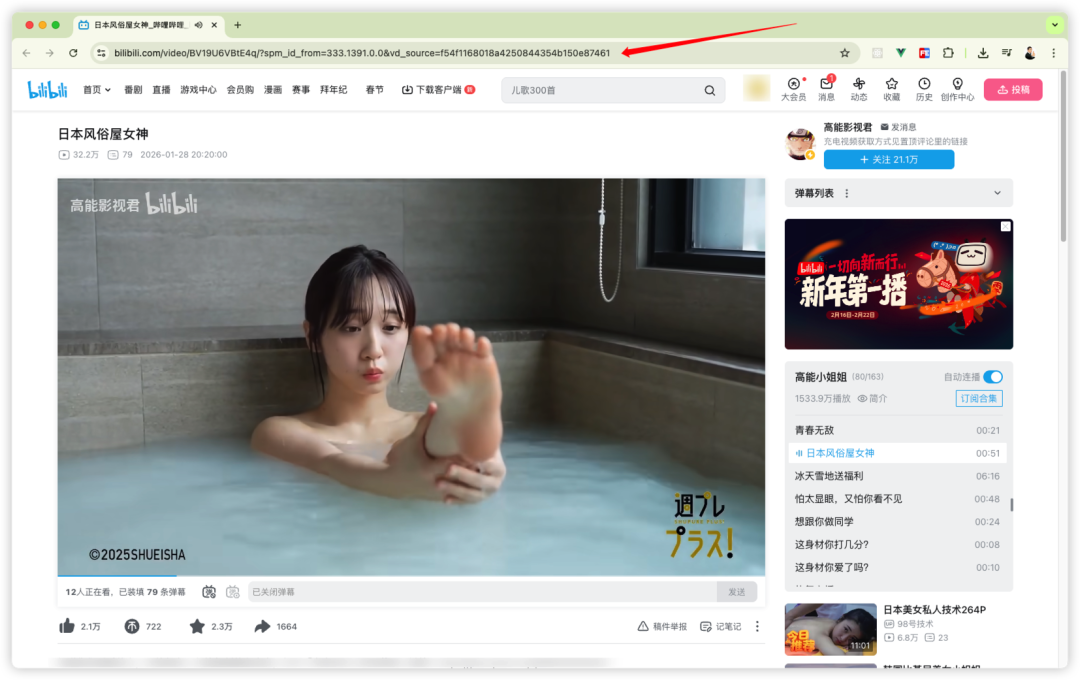This screenshot has height=680, width=1080.
Task: Follow the uploader via 关注 button
Action: (x=888, y=158)
